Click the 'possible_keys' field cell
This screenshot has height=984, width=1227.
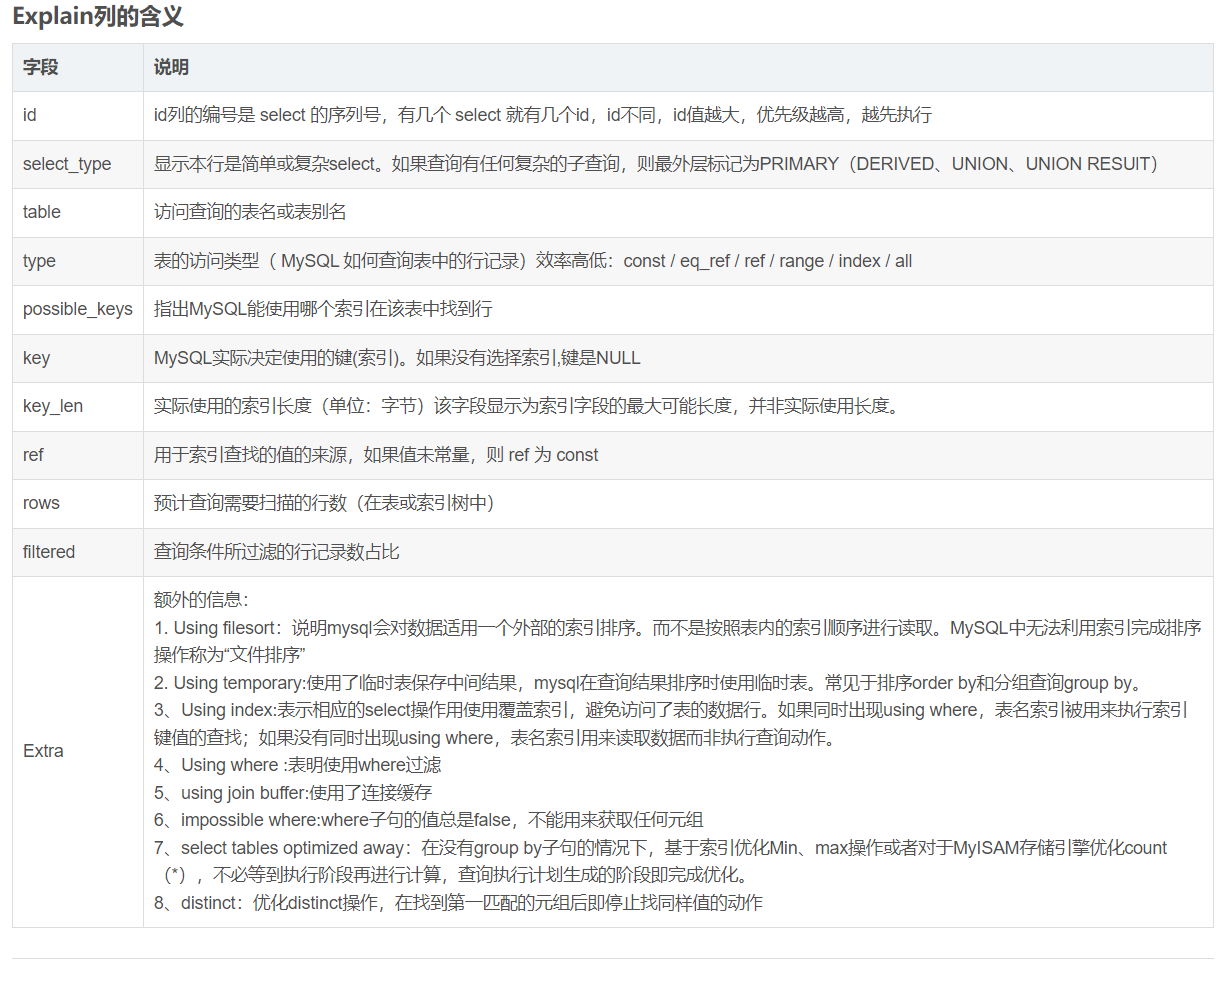[78, 309]
